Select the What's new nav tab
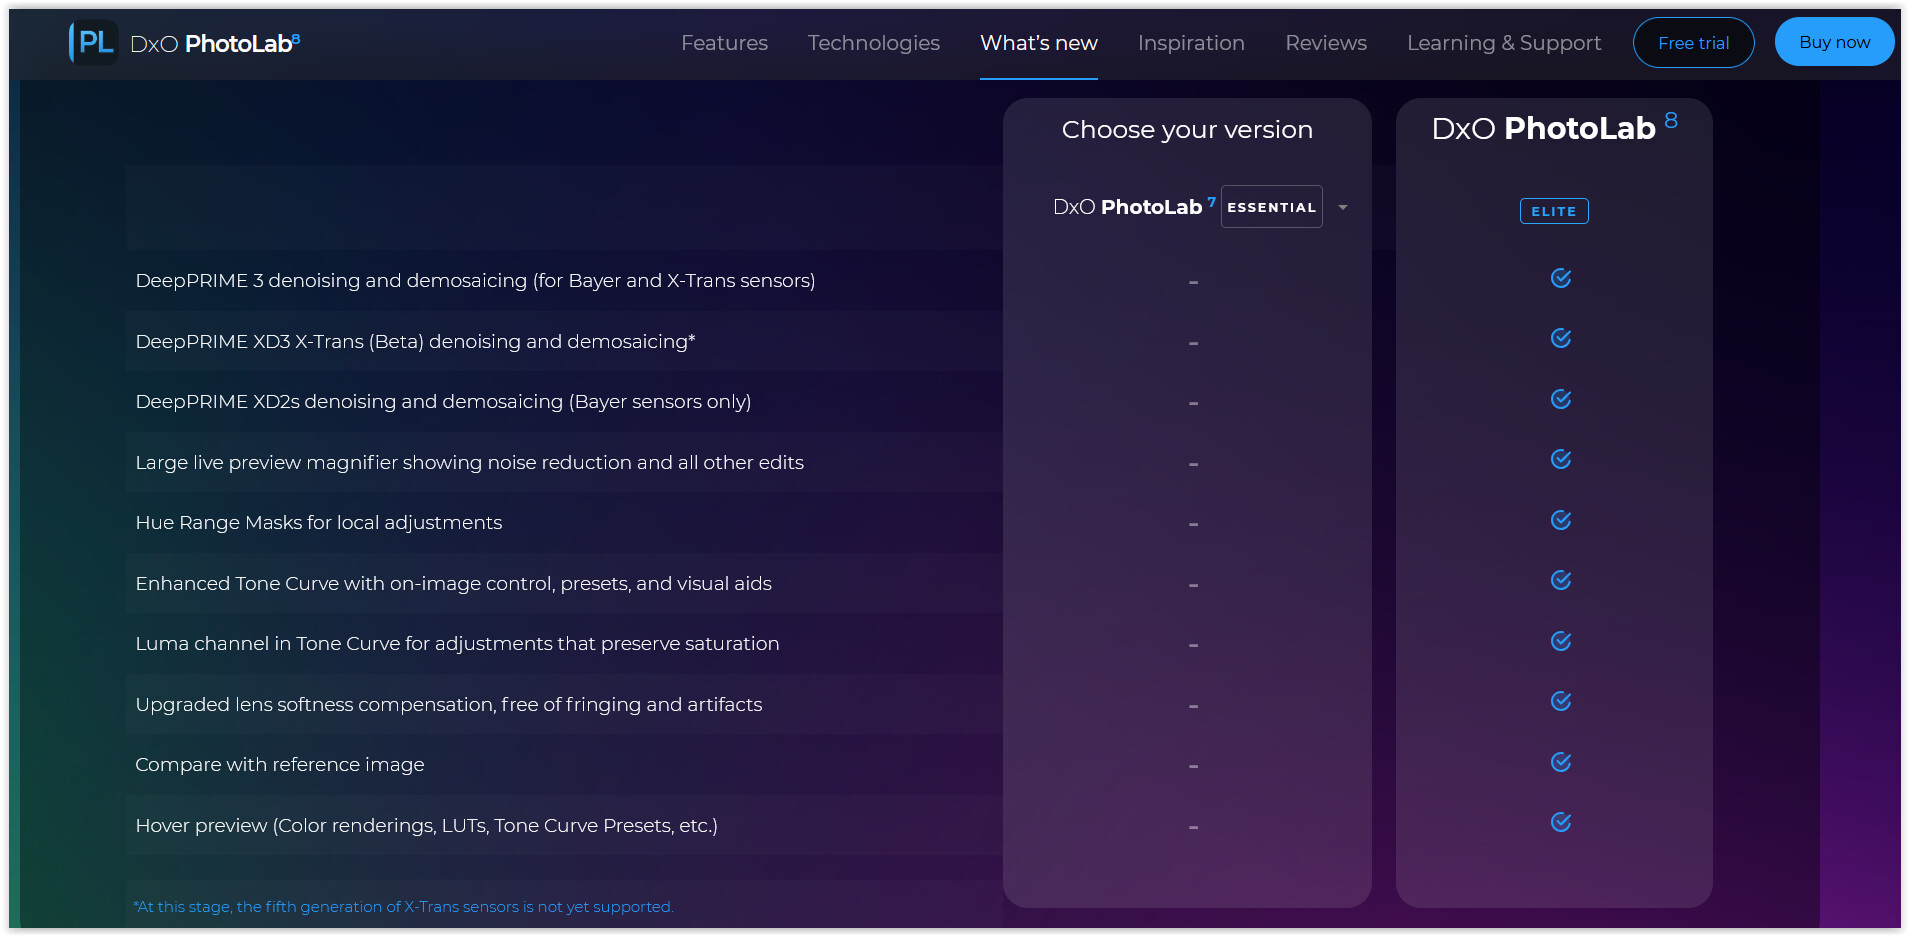 1038,43
